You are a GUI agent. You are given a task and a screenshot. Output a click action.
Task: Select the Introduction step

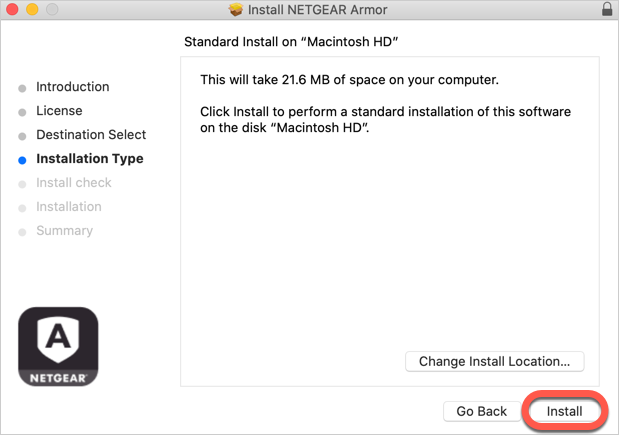pos(73,86)
